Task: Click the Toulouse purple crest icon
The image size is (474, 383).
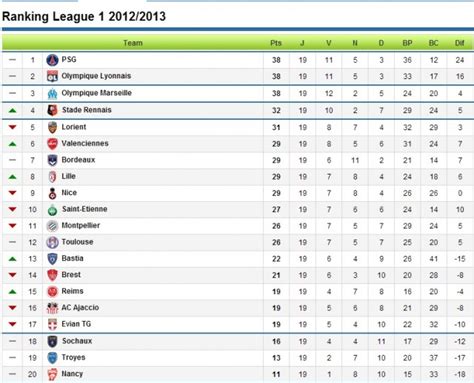Action: point(52,242)
